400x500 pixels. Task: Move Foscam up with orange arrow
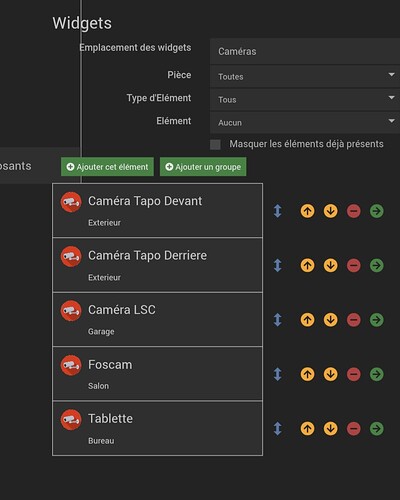point(307,374)
